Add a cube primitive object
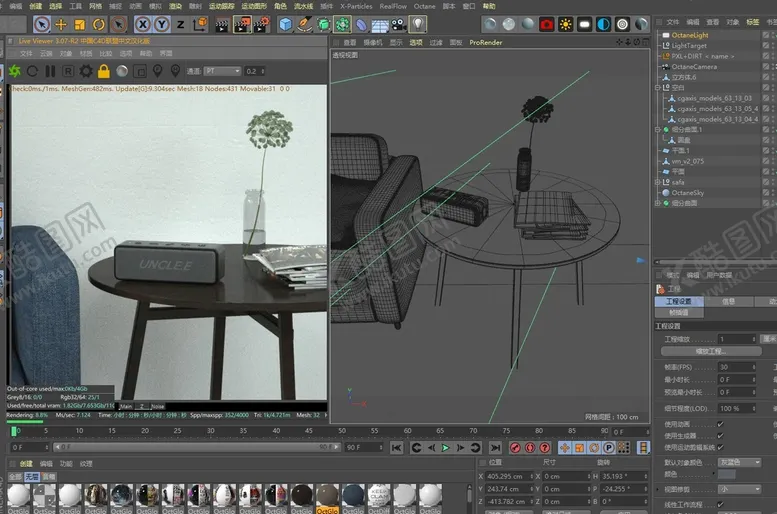 pyautogui.click(x=285, y=24)
